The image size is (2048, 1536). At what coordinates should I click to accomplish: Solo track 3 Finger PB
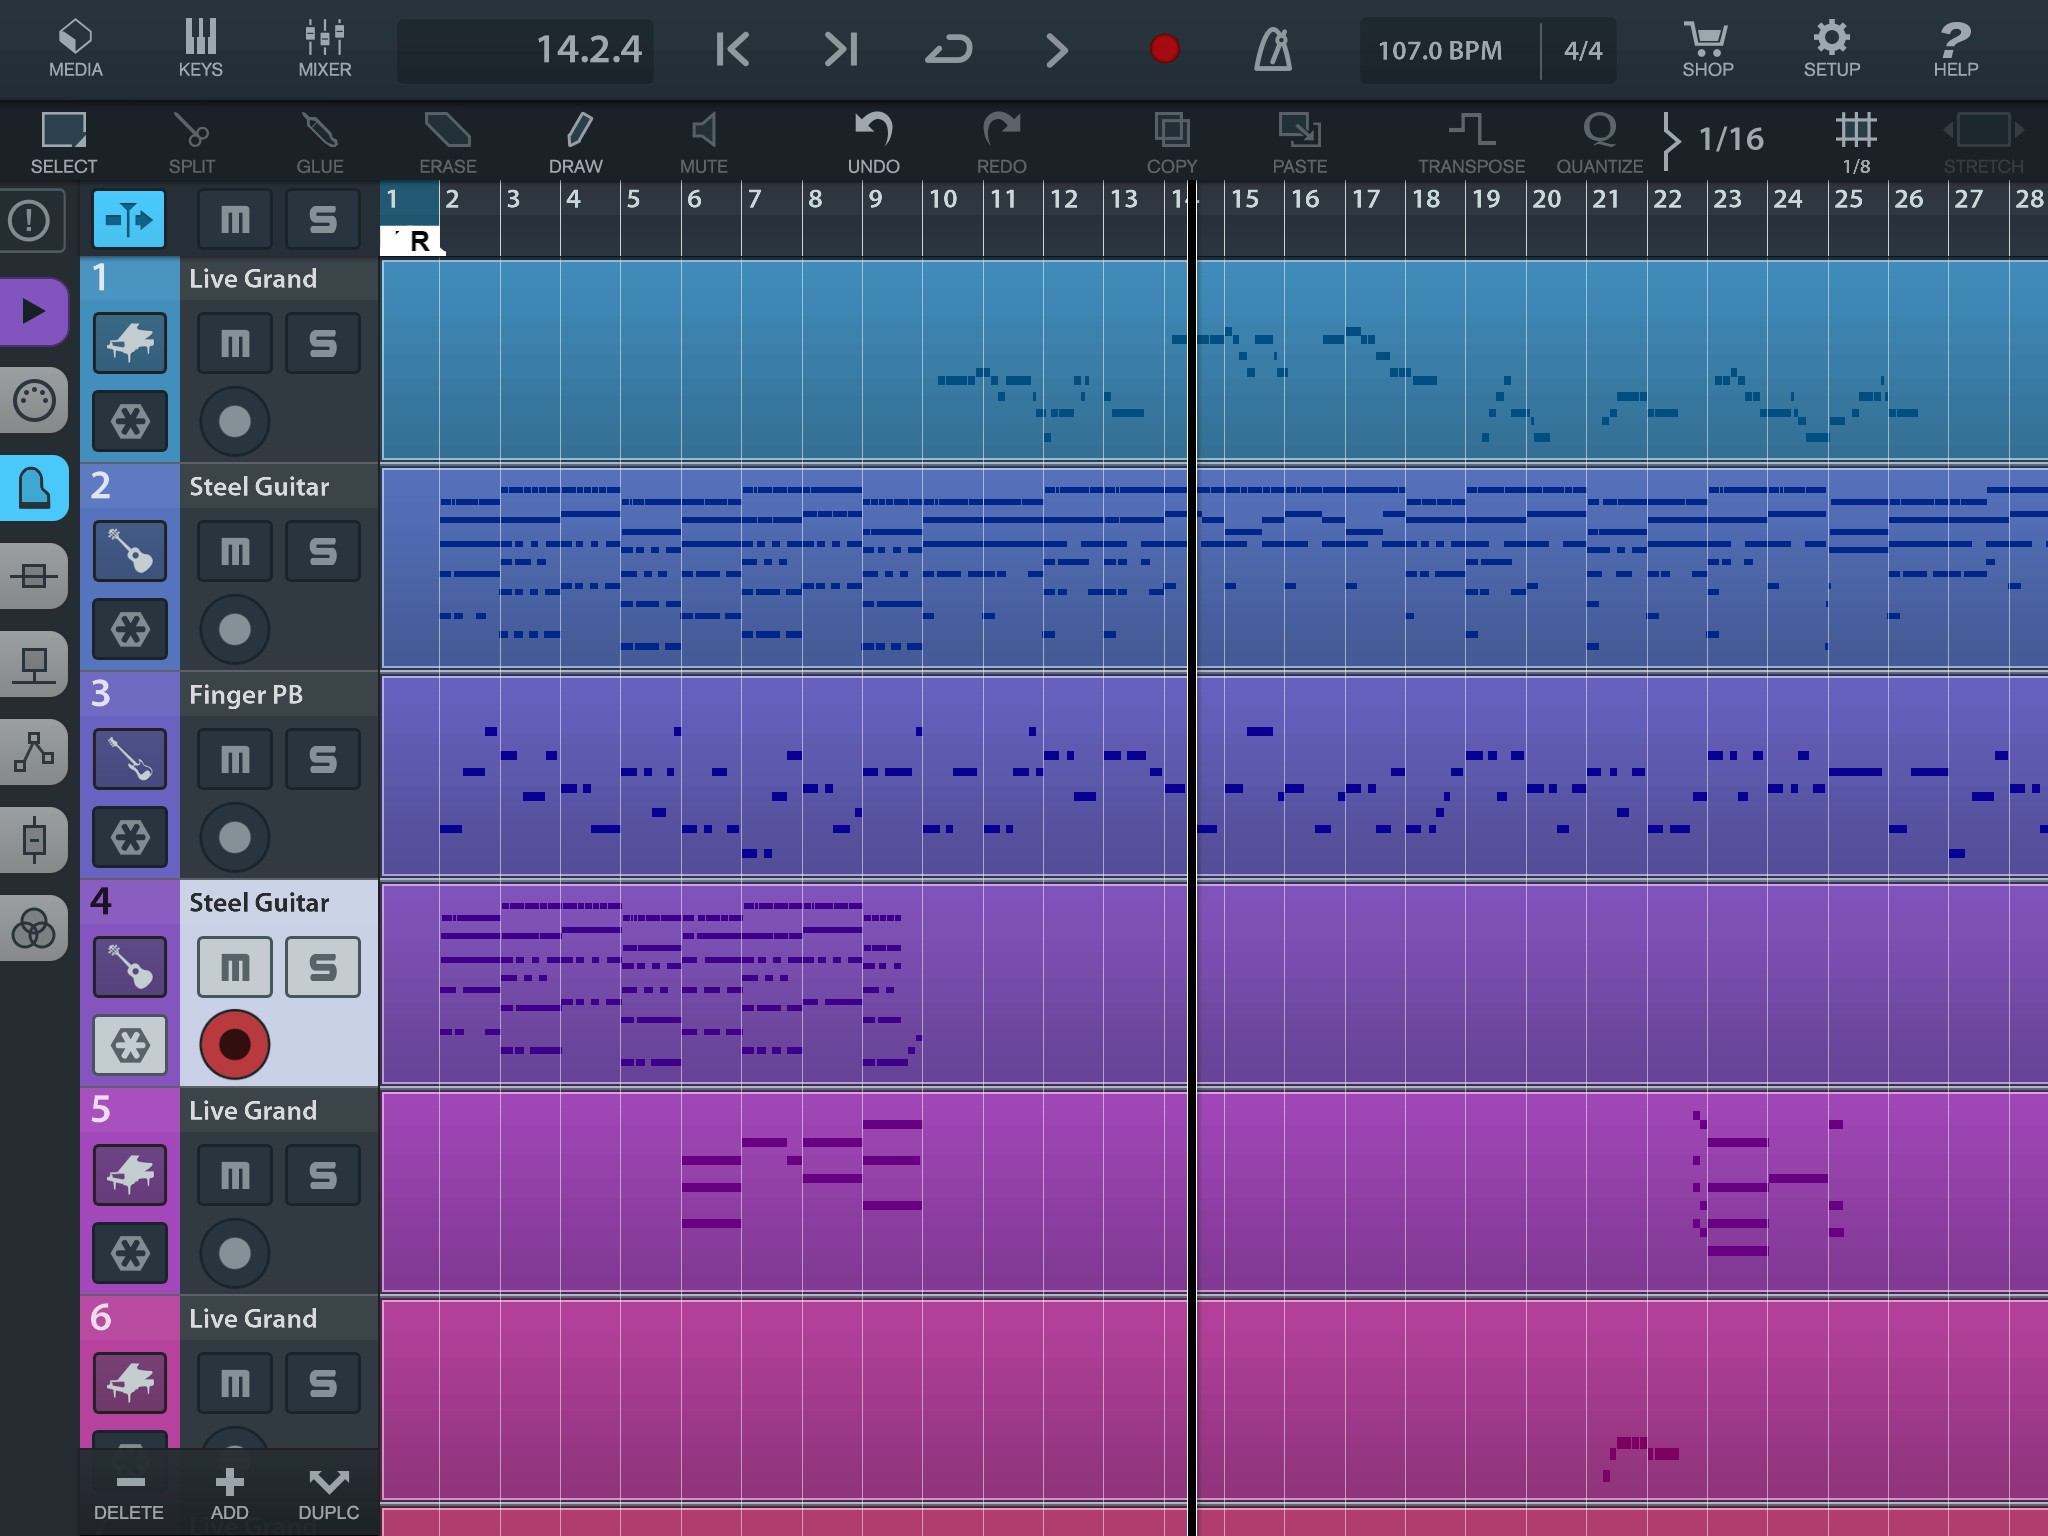(323, 759)
